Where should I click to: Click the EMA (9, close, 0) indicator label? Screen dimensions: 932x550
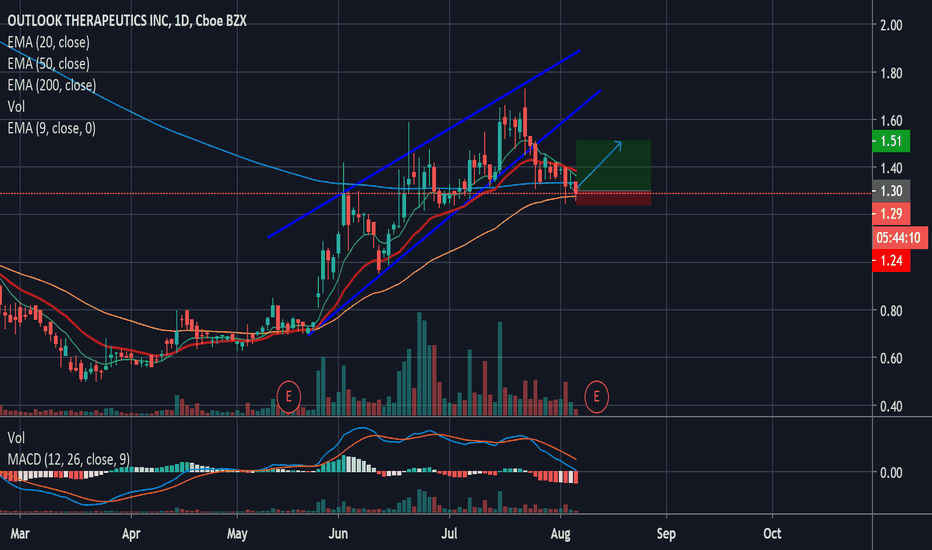point(52,128)
